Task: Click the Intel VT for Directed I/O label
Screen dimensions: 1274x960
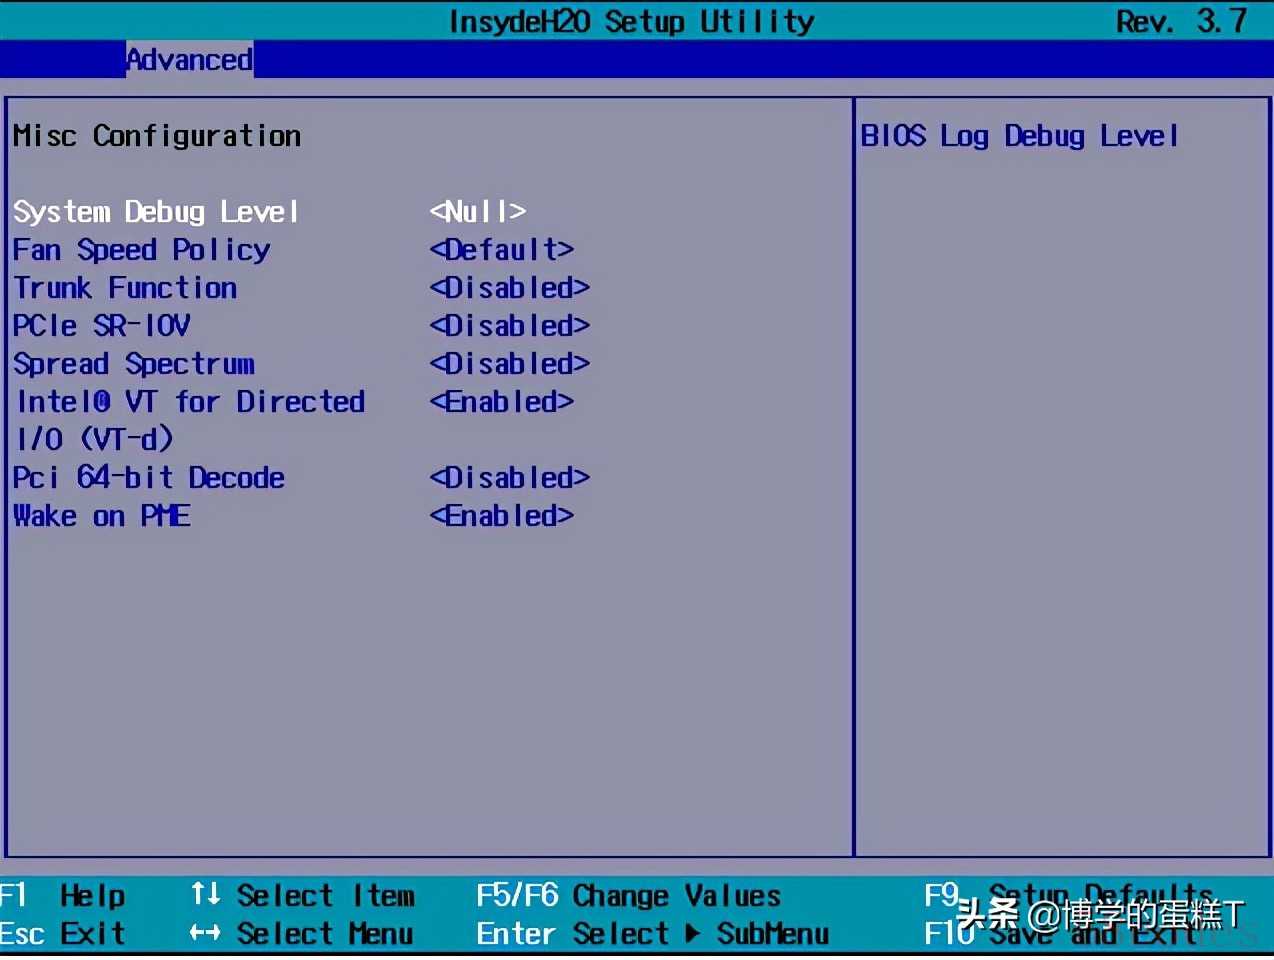Action: pos(190,402)
